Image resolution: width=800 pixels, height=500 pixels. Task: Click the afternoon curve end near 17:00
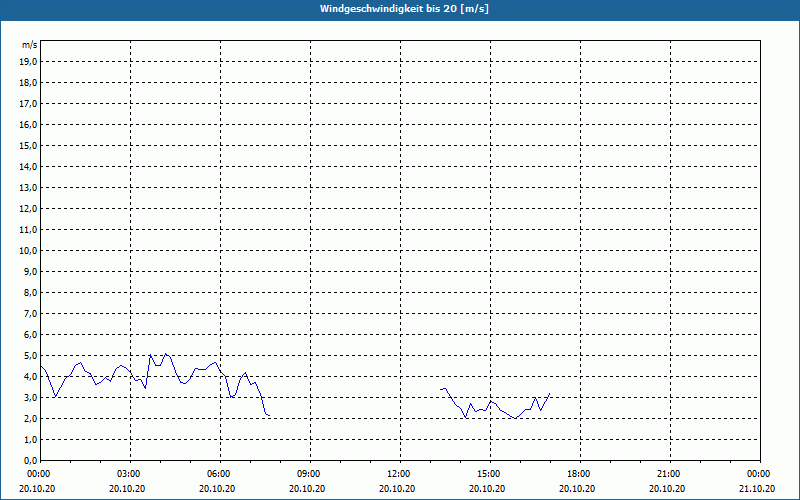pos(549,393)
